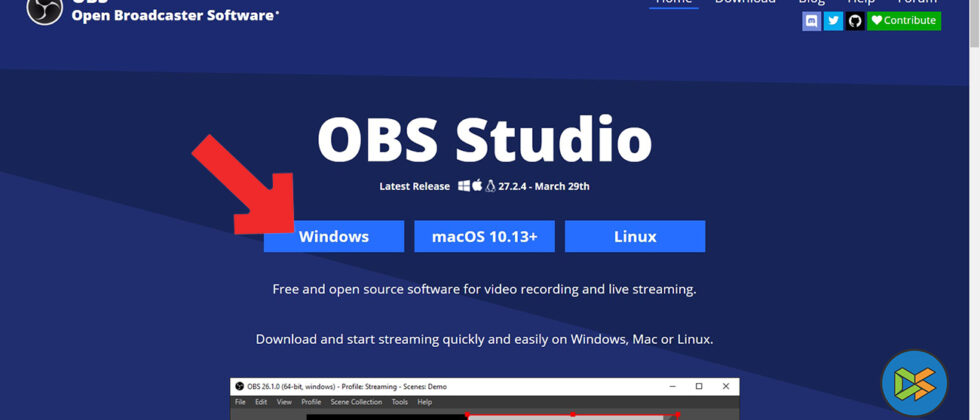Viewport: 980px width, 420px height.
Task: Click the "27.2.4 - March 29th" version text
Action: [x=544, y=186]
